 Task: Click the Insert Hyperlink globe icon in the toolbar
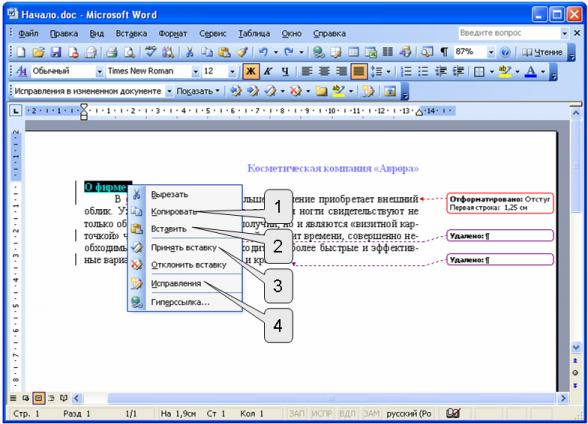(319, 52)
